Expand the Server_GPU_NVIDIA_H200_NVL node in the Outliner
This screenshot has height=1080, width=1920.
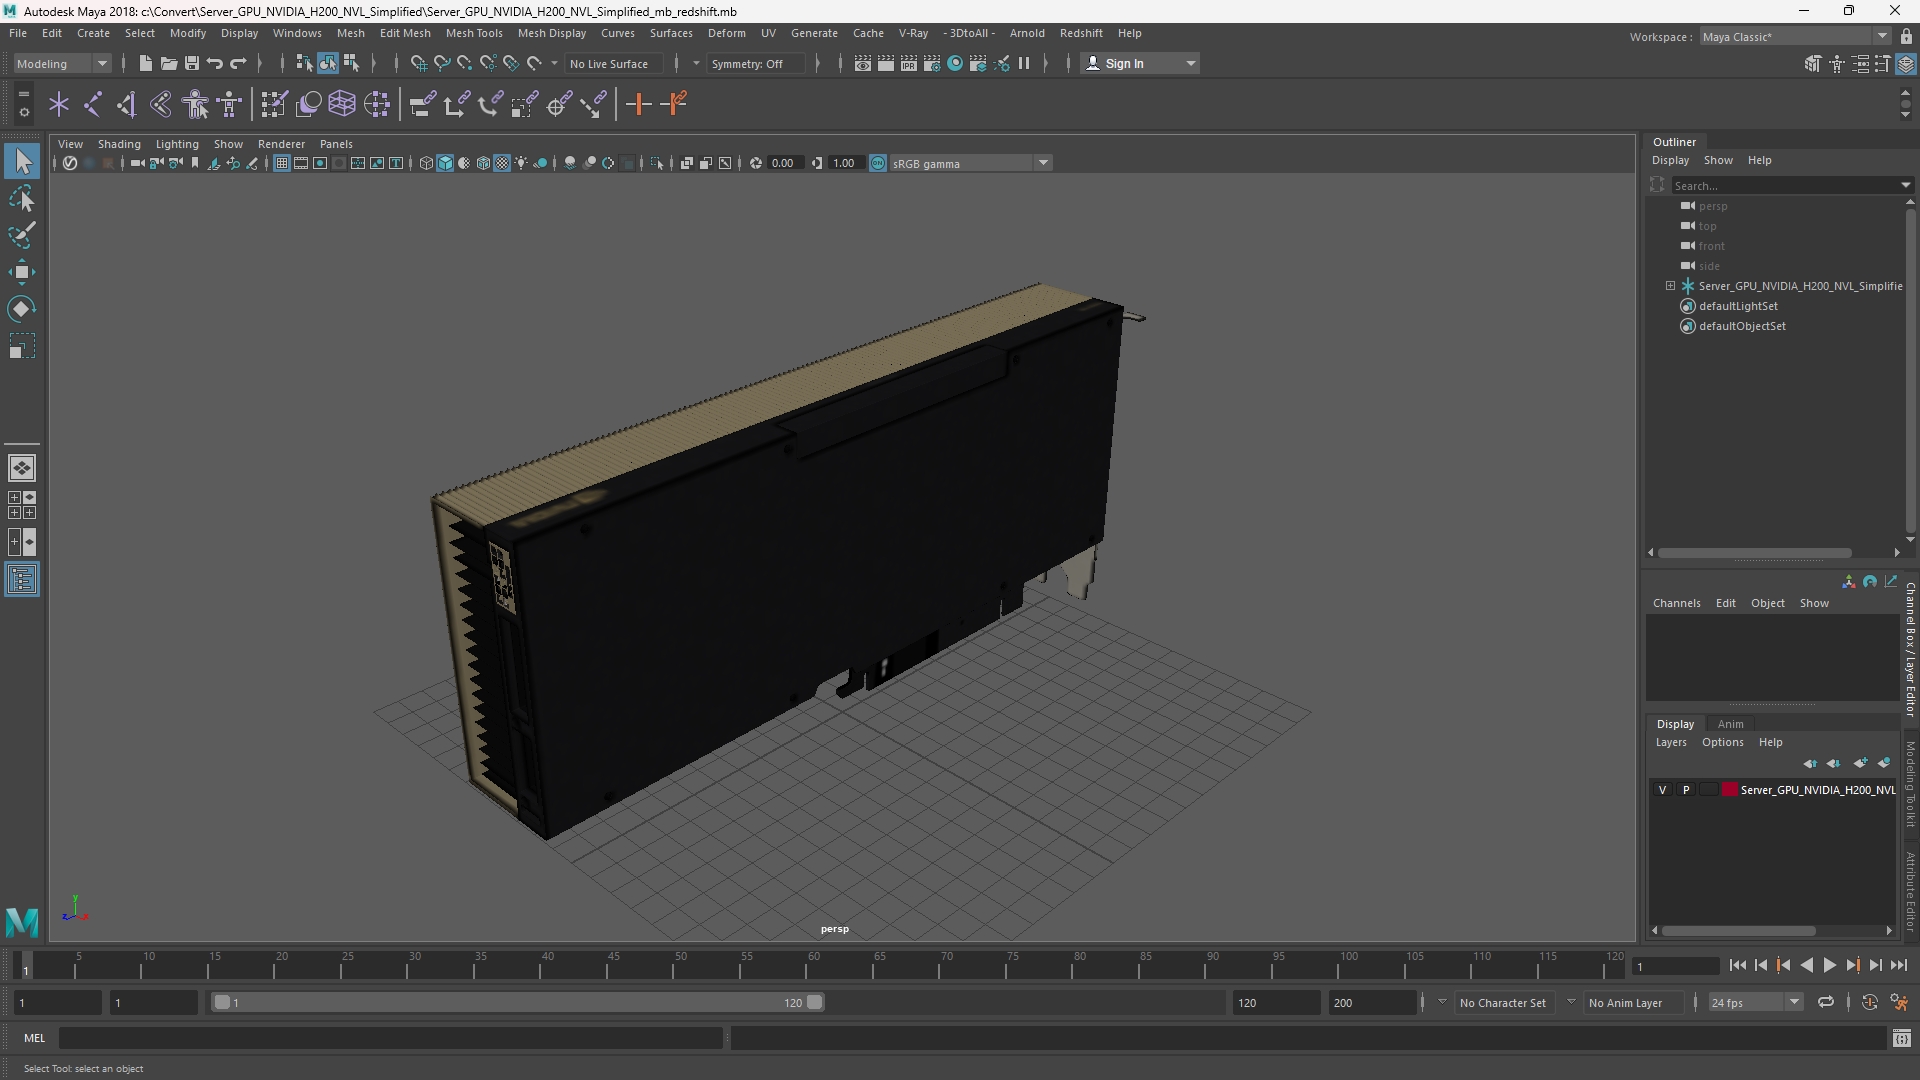(1670, 286)
